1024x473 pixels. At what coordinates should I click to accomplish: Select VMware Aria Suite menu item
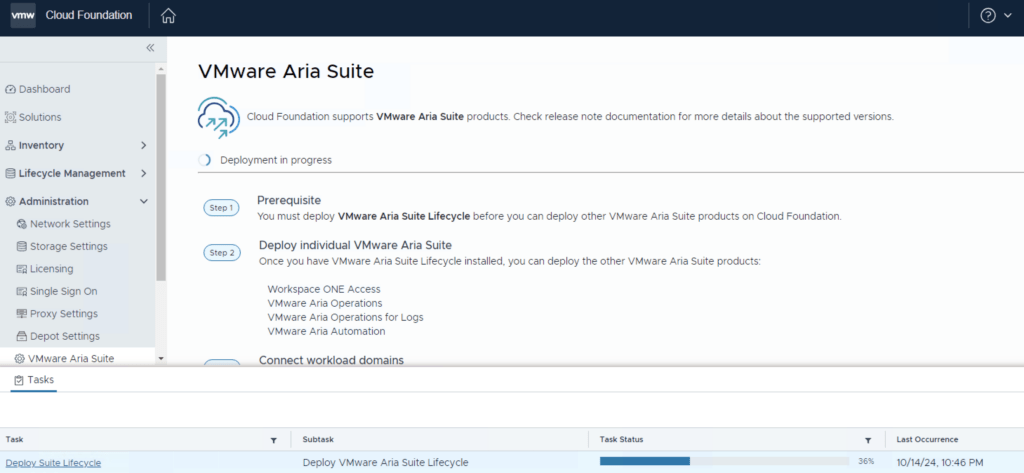click(70, 358)
